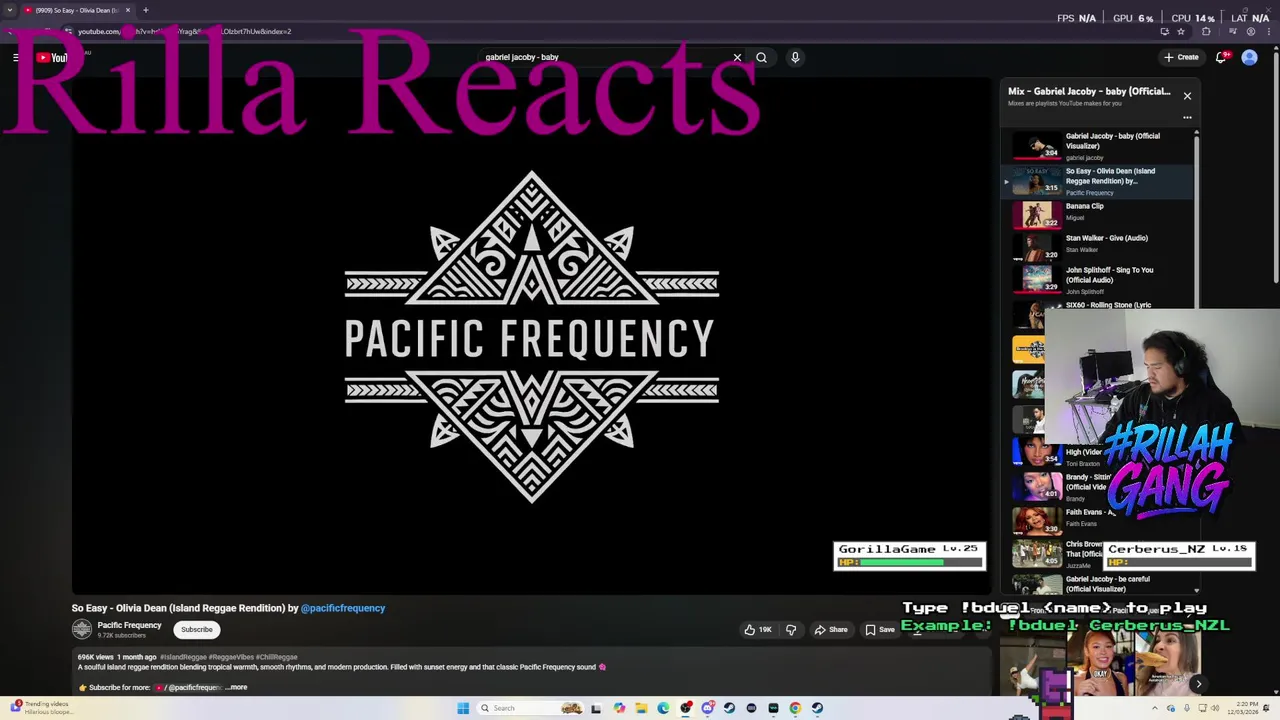This screenshot has height=720, width=1280.
Task: Click the '9.72K subscribers' text
Action: click(x=121, y=636)
